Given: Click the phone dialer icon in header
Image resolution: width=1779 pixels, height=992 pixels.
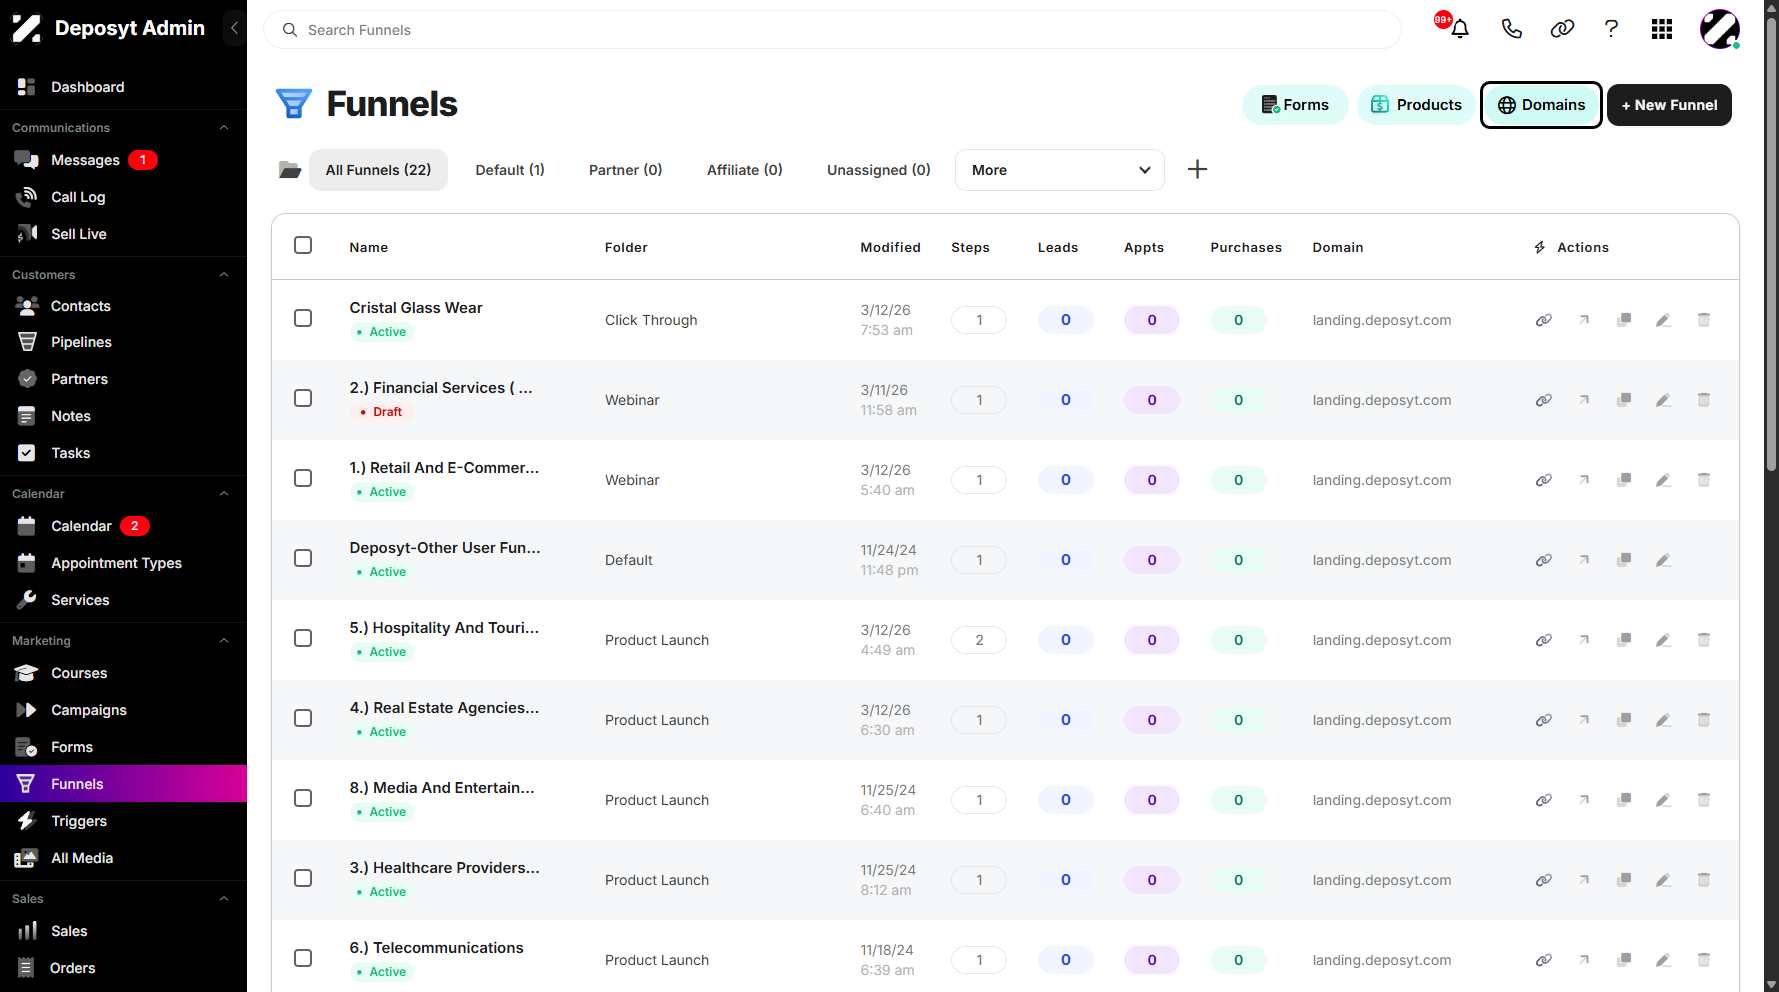Looking at the screenshot, I should [1511, 29].
